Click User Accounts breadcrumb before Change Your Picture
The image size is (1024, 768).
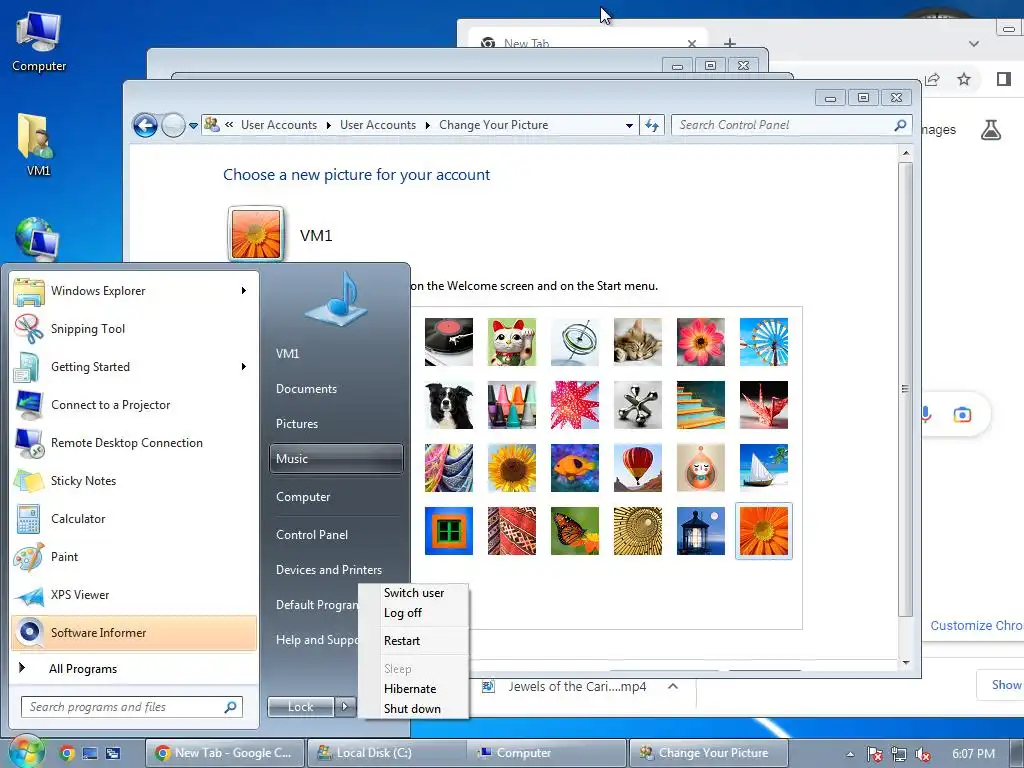click(377, 125)
